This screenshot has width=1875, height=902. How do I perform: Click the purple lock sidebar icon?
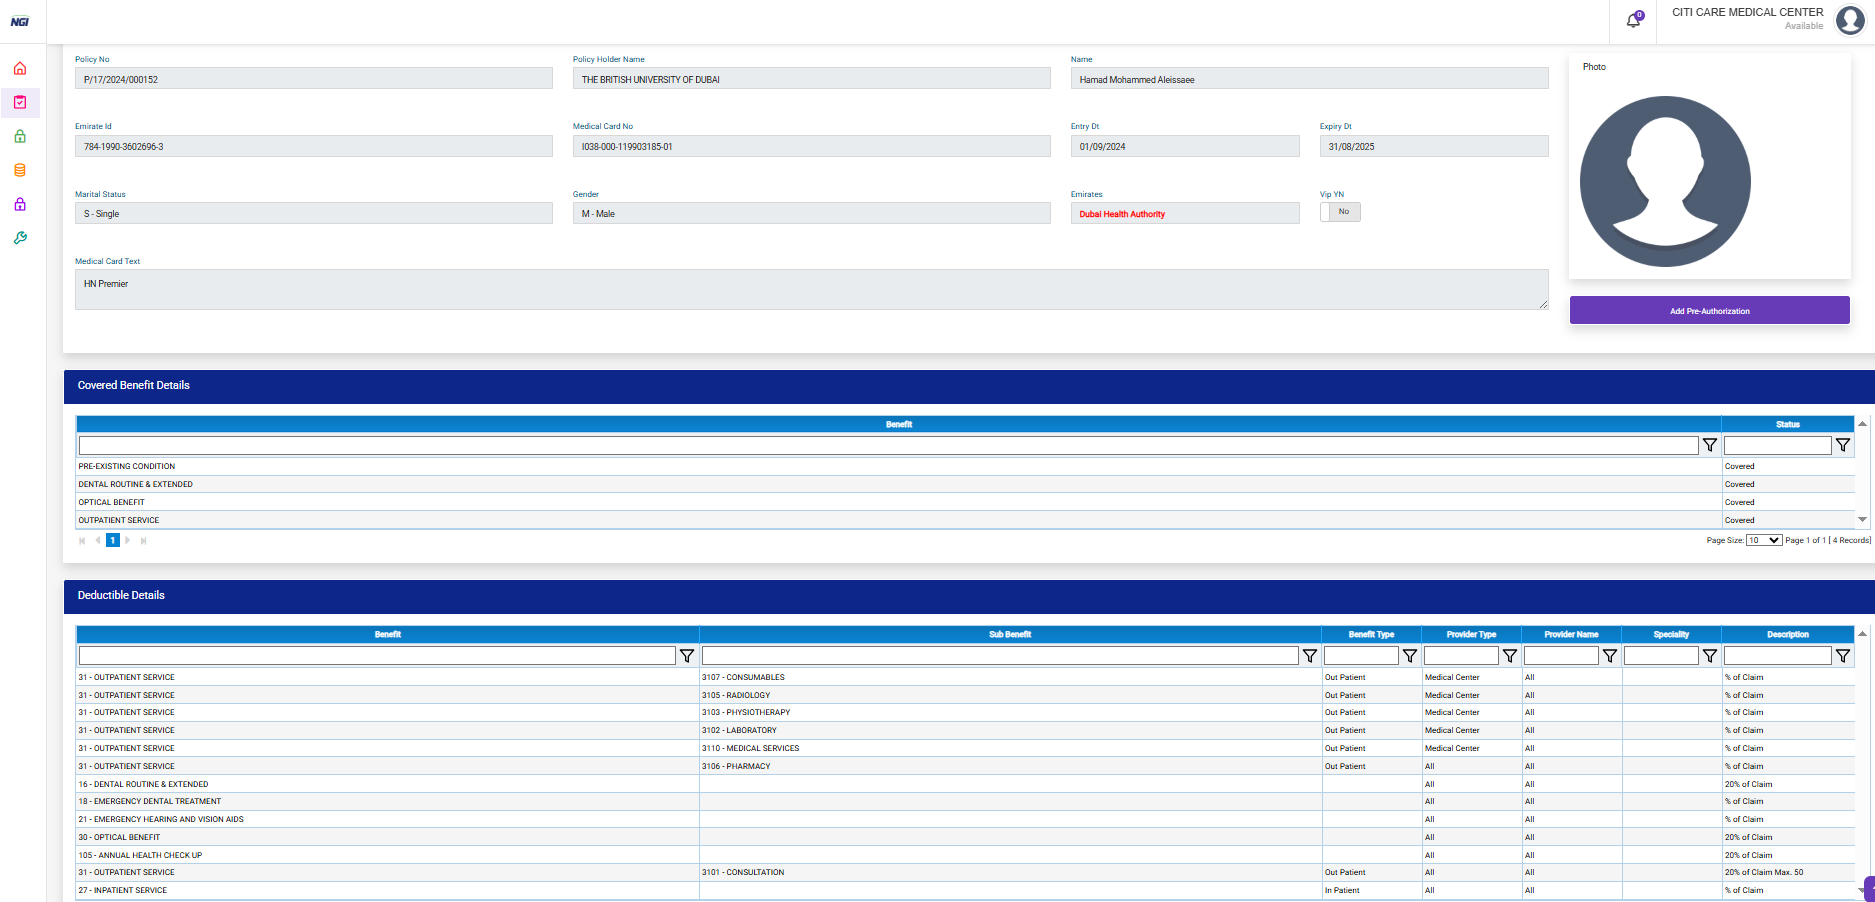pos(20,204)
